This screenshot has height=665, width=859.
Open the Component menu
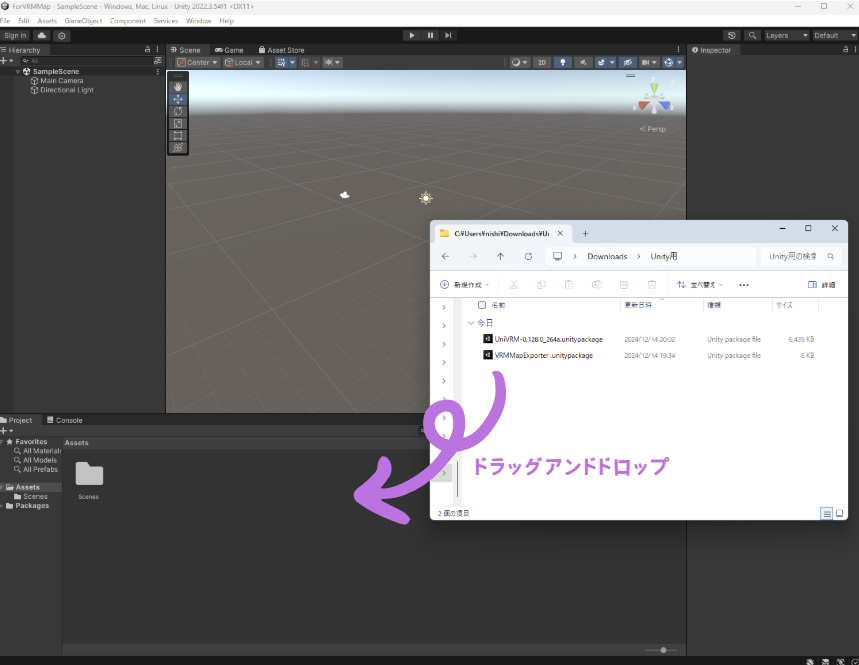click(128, 21)
